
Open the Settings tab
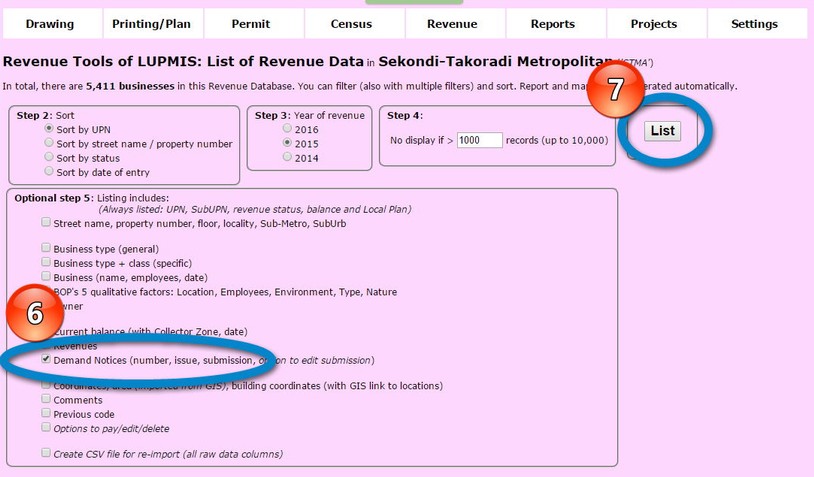click(x=757, y=24)
